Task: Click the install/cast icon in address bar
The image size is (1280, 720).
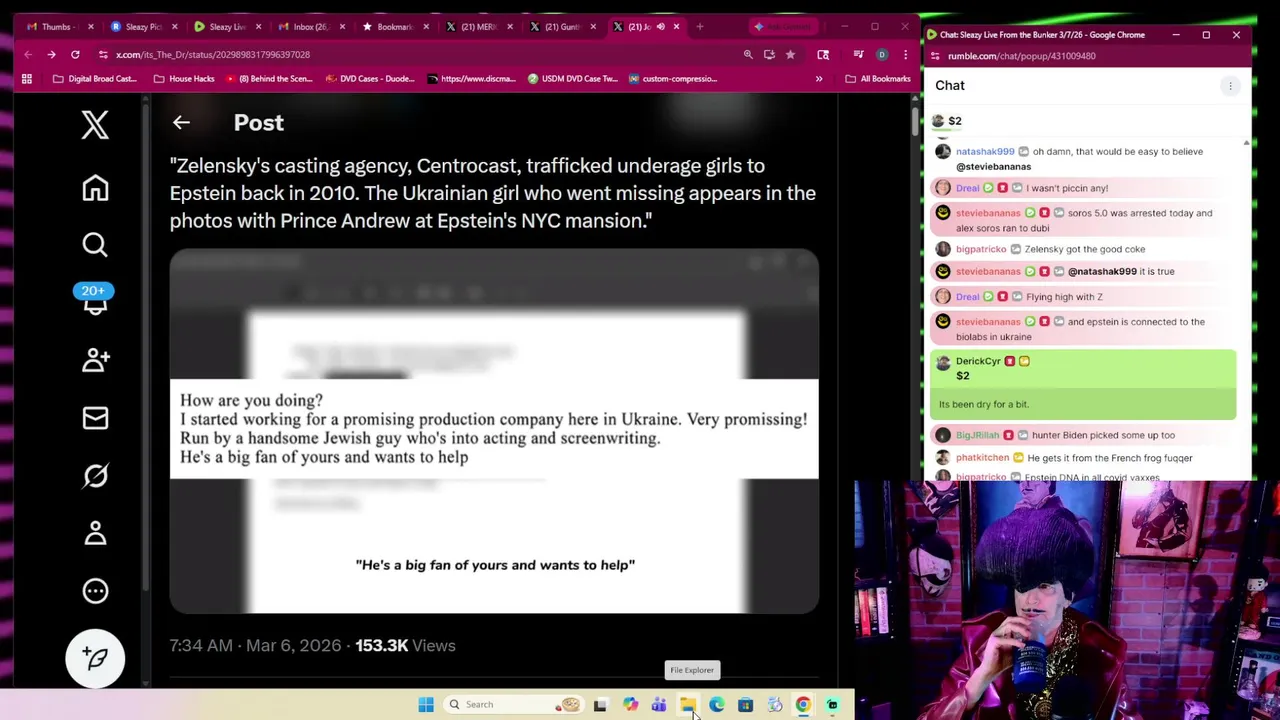Action: (769, 55)
